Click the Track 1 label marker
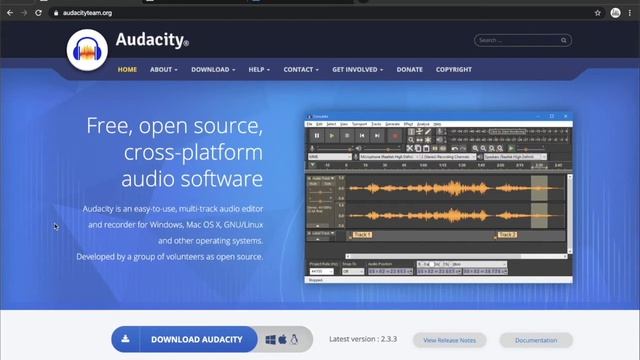 click(362, 235)
